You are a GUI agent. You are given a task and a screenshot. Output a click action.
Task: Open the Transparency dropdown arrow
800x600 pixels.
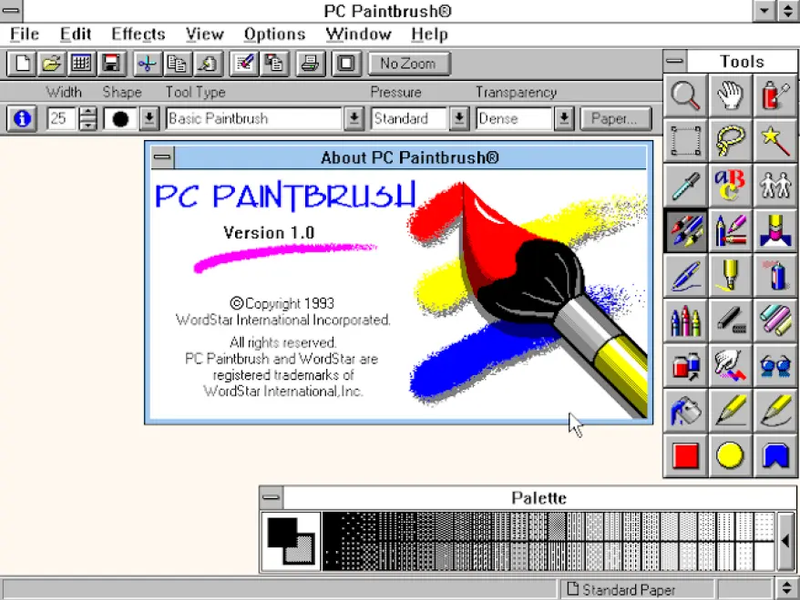coord(564,119)
